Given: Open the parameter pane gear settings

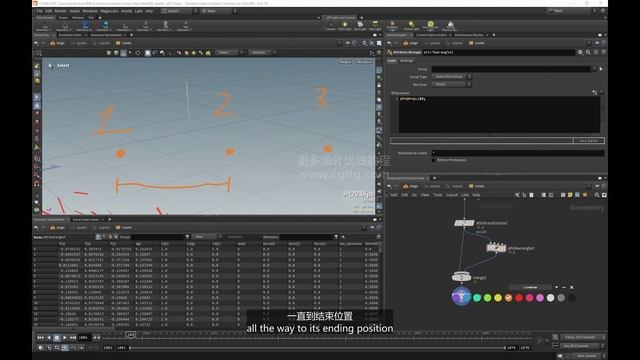Looking at the screenshot, I should click(580, 52).
